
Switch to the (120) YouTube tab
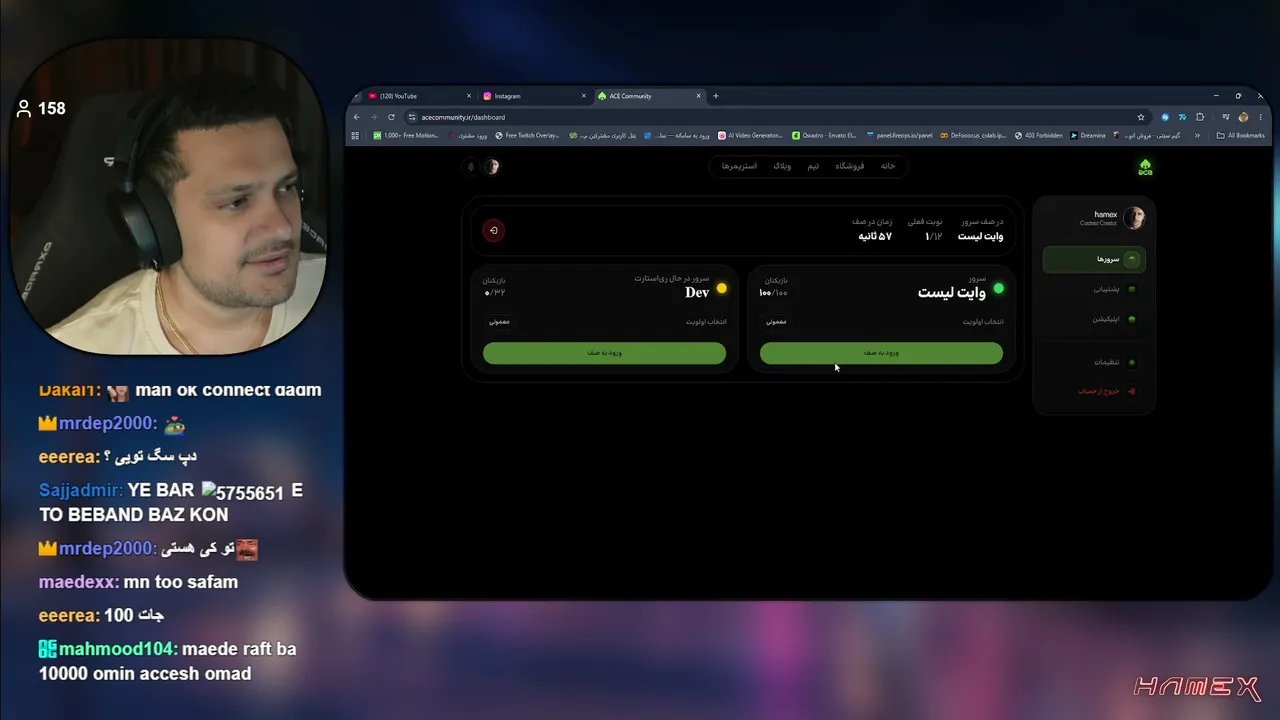tap(421, 96)
